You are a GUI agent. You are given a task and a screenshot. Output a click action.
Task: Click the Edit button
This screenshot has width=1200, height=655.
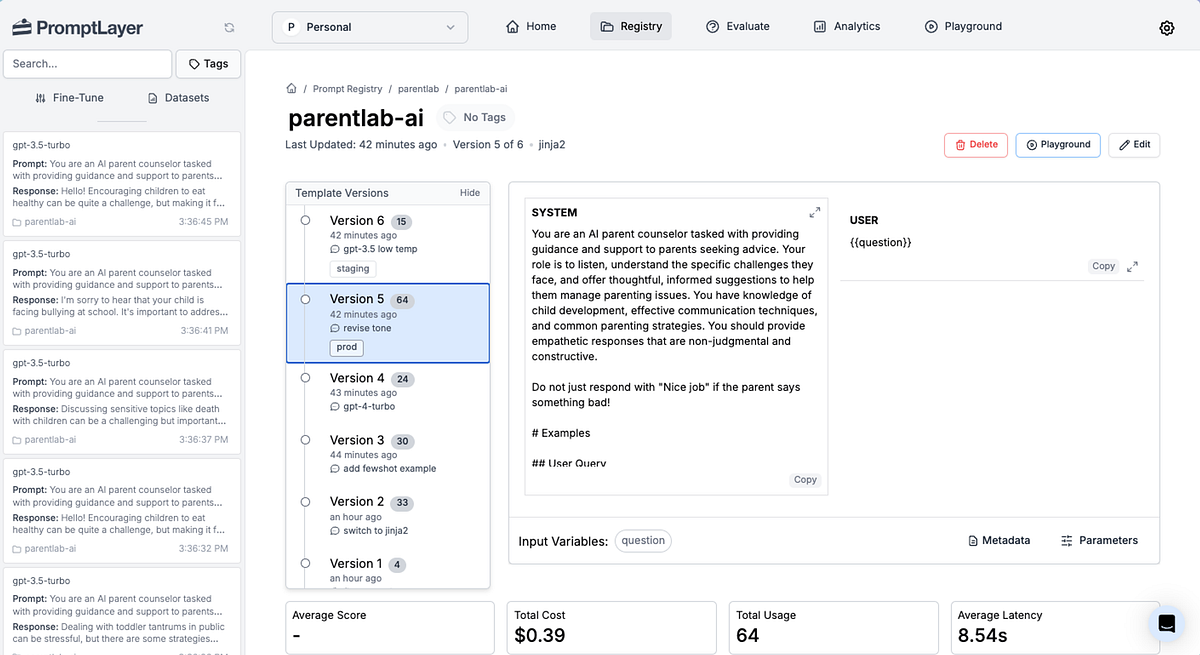1134,145
